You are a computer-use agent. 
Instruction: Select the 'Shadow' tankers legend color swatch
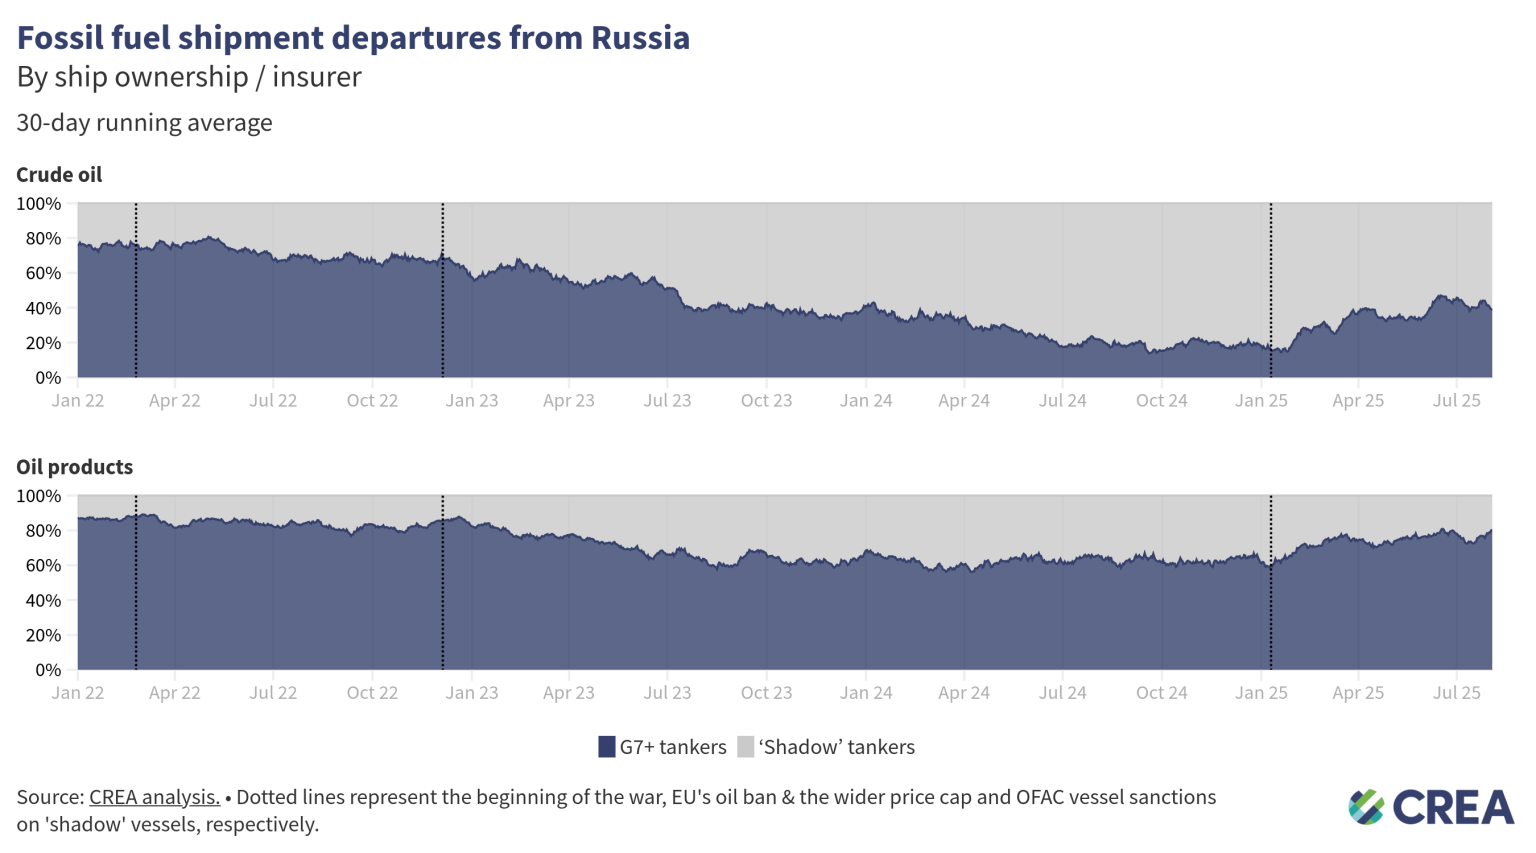click(745, 747)
